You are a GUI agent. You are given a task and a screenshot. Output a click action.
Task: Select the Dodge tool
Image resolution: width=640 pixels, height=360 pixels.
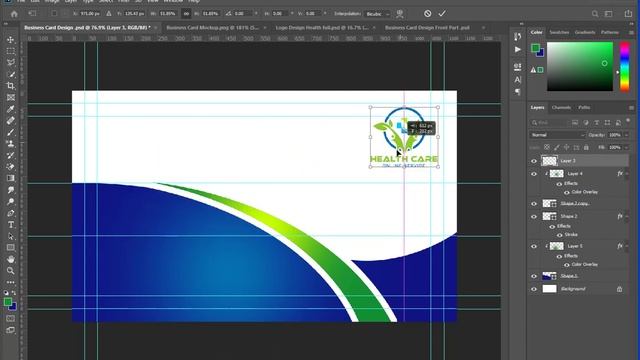11,201
